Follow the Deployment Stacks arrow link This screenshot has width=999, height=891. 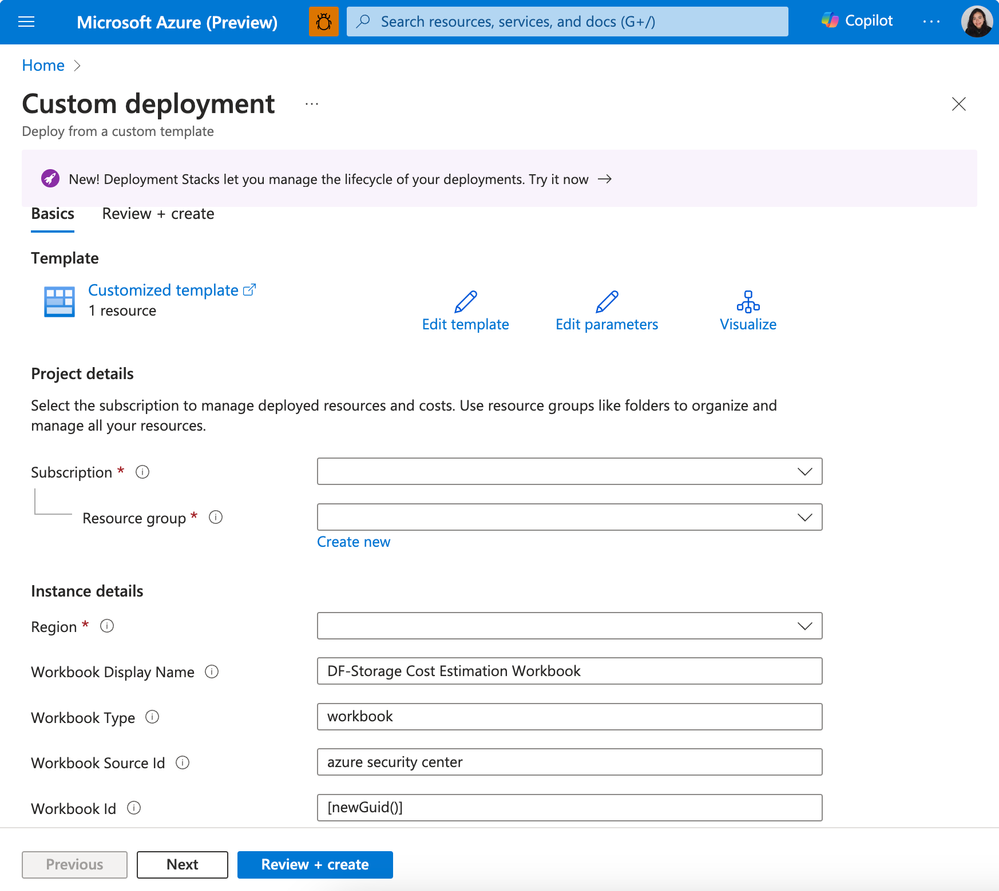(605, 179)
